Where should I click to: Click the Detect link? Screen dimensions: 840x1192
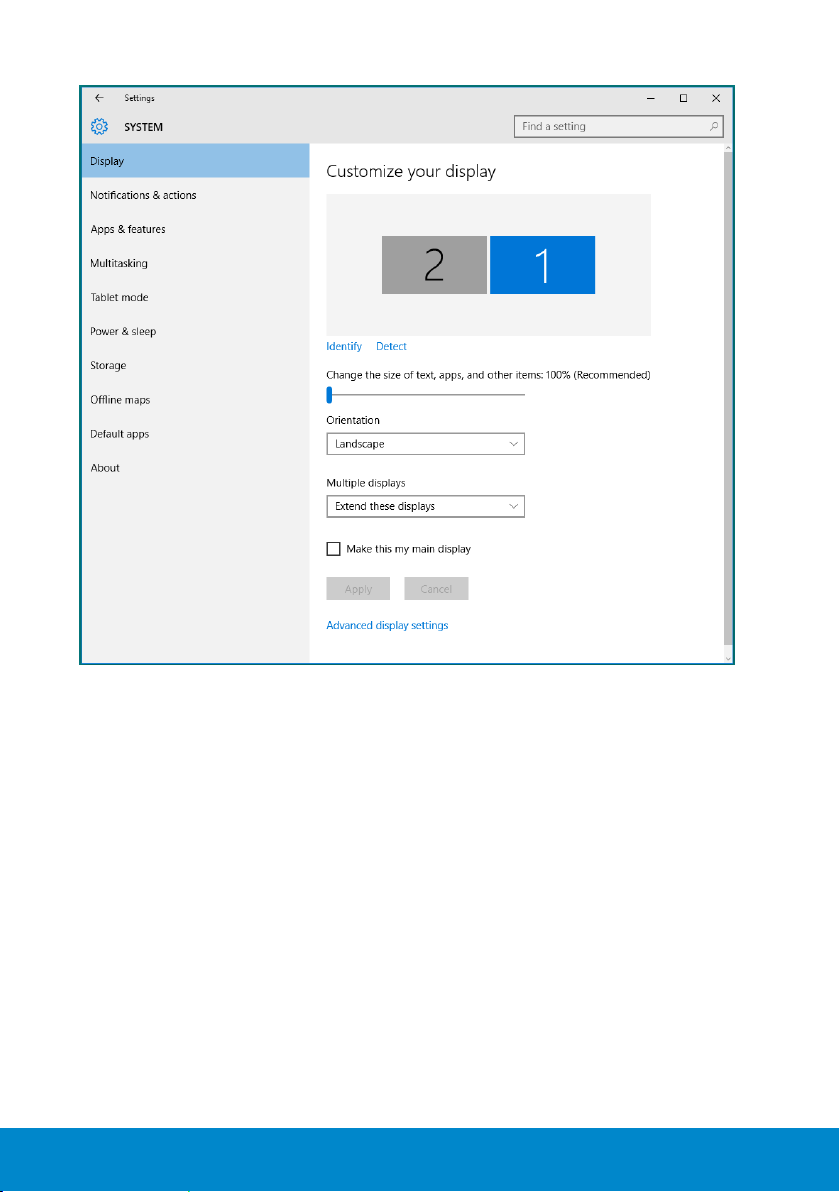pyautogui.click(x=391, y=346)
